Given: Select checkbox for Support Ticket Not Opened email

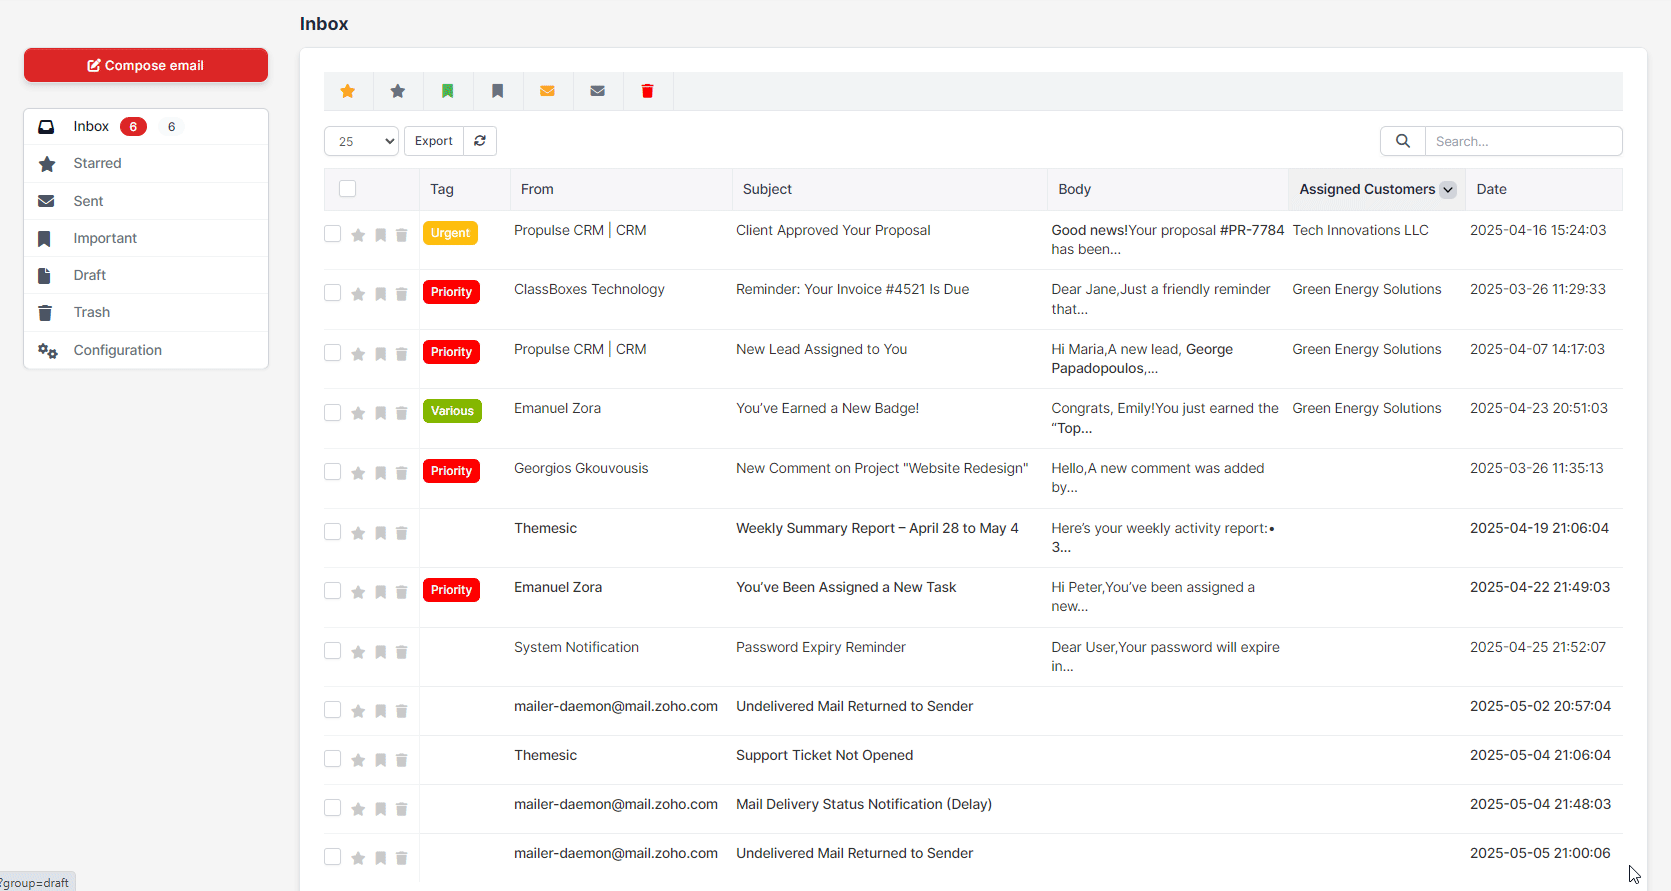Looking at the screenshot, I should point(332,759).
